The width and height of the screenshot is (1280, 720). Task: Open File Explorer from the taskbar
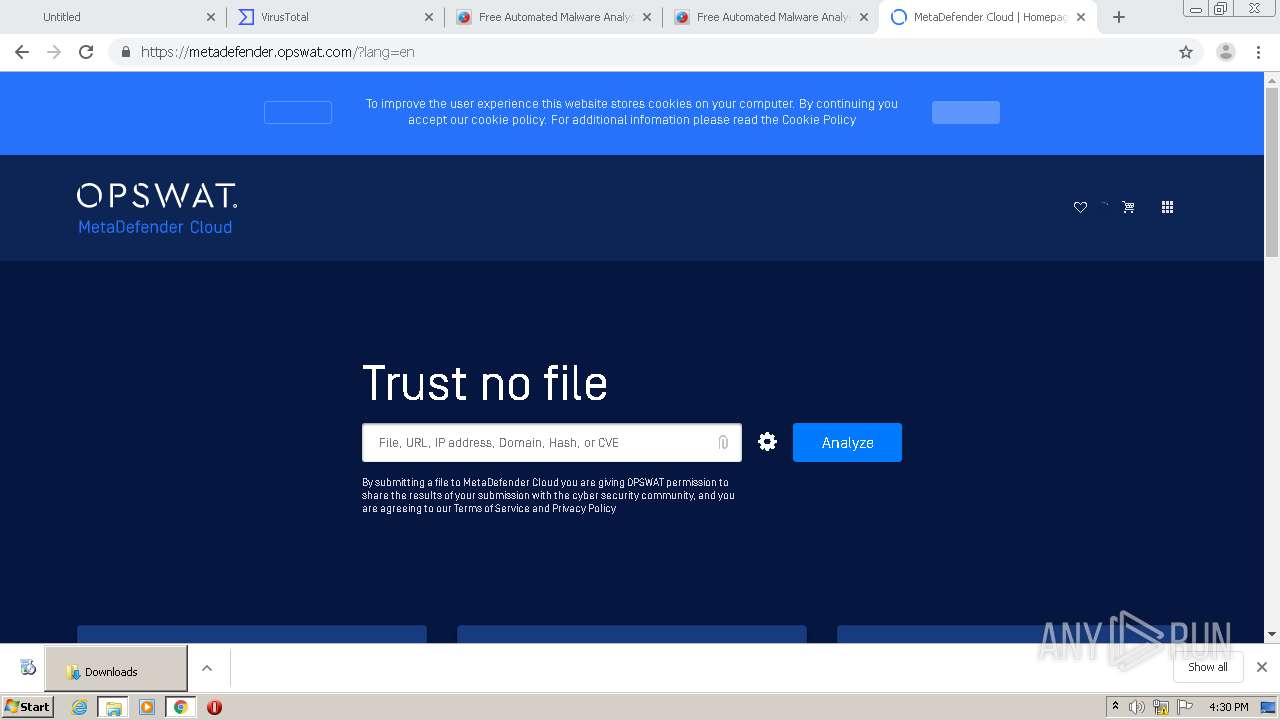(x=113, y=707)
